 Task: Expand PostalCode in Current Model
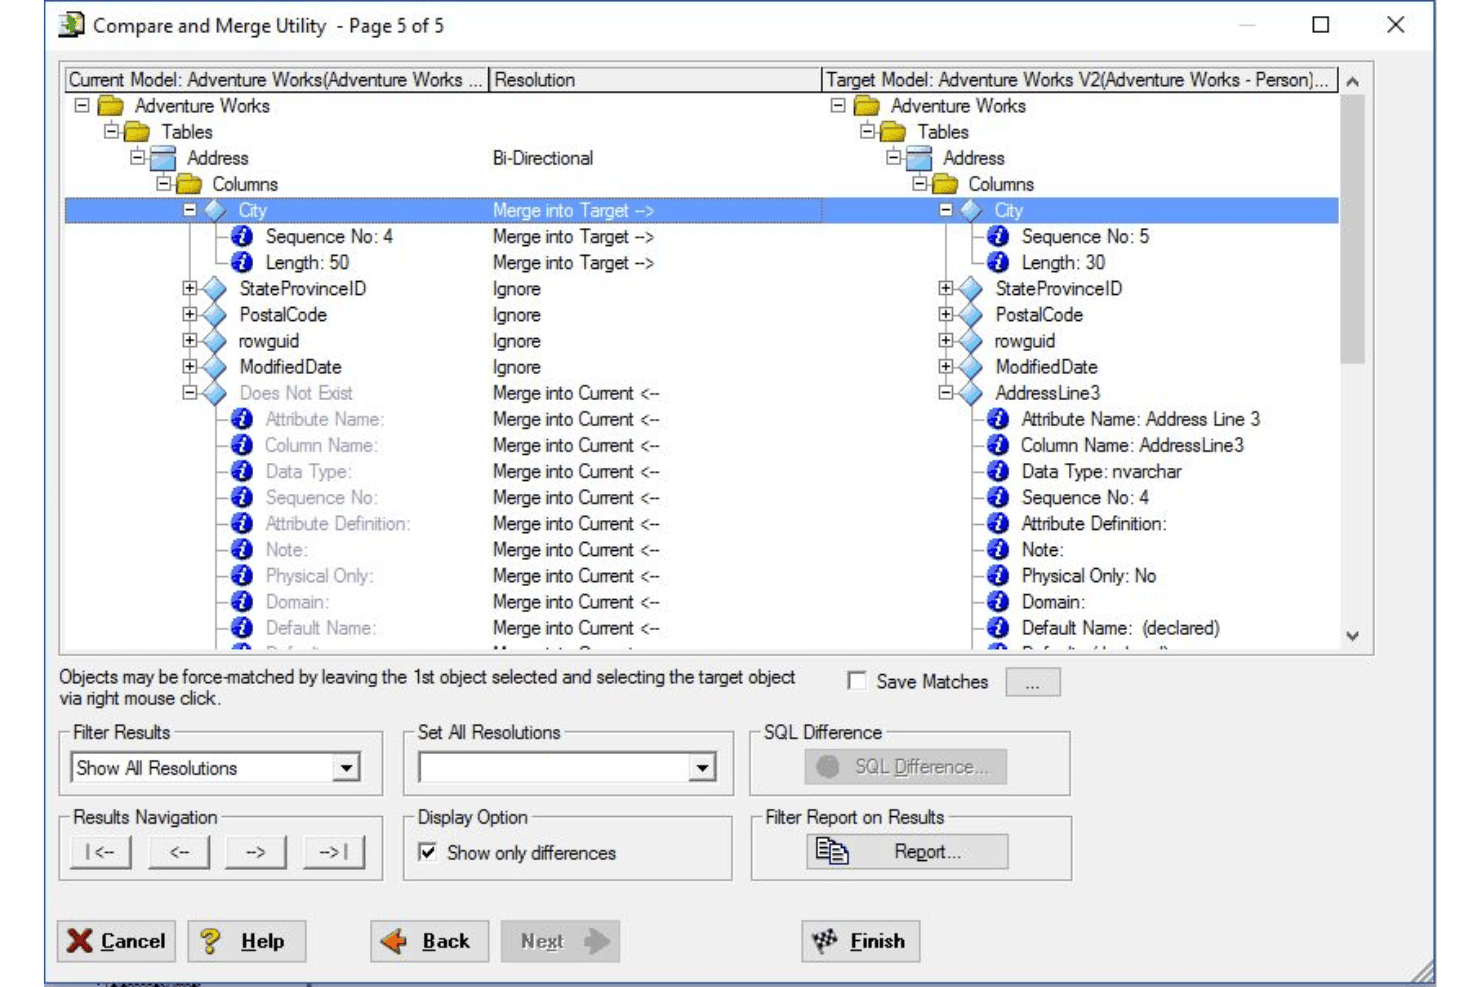pyautogui.click(x=190, y=314)
